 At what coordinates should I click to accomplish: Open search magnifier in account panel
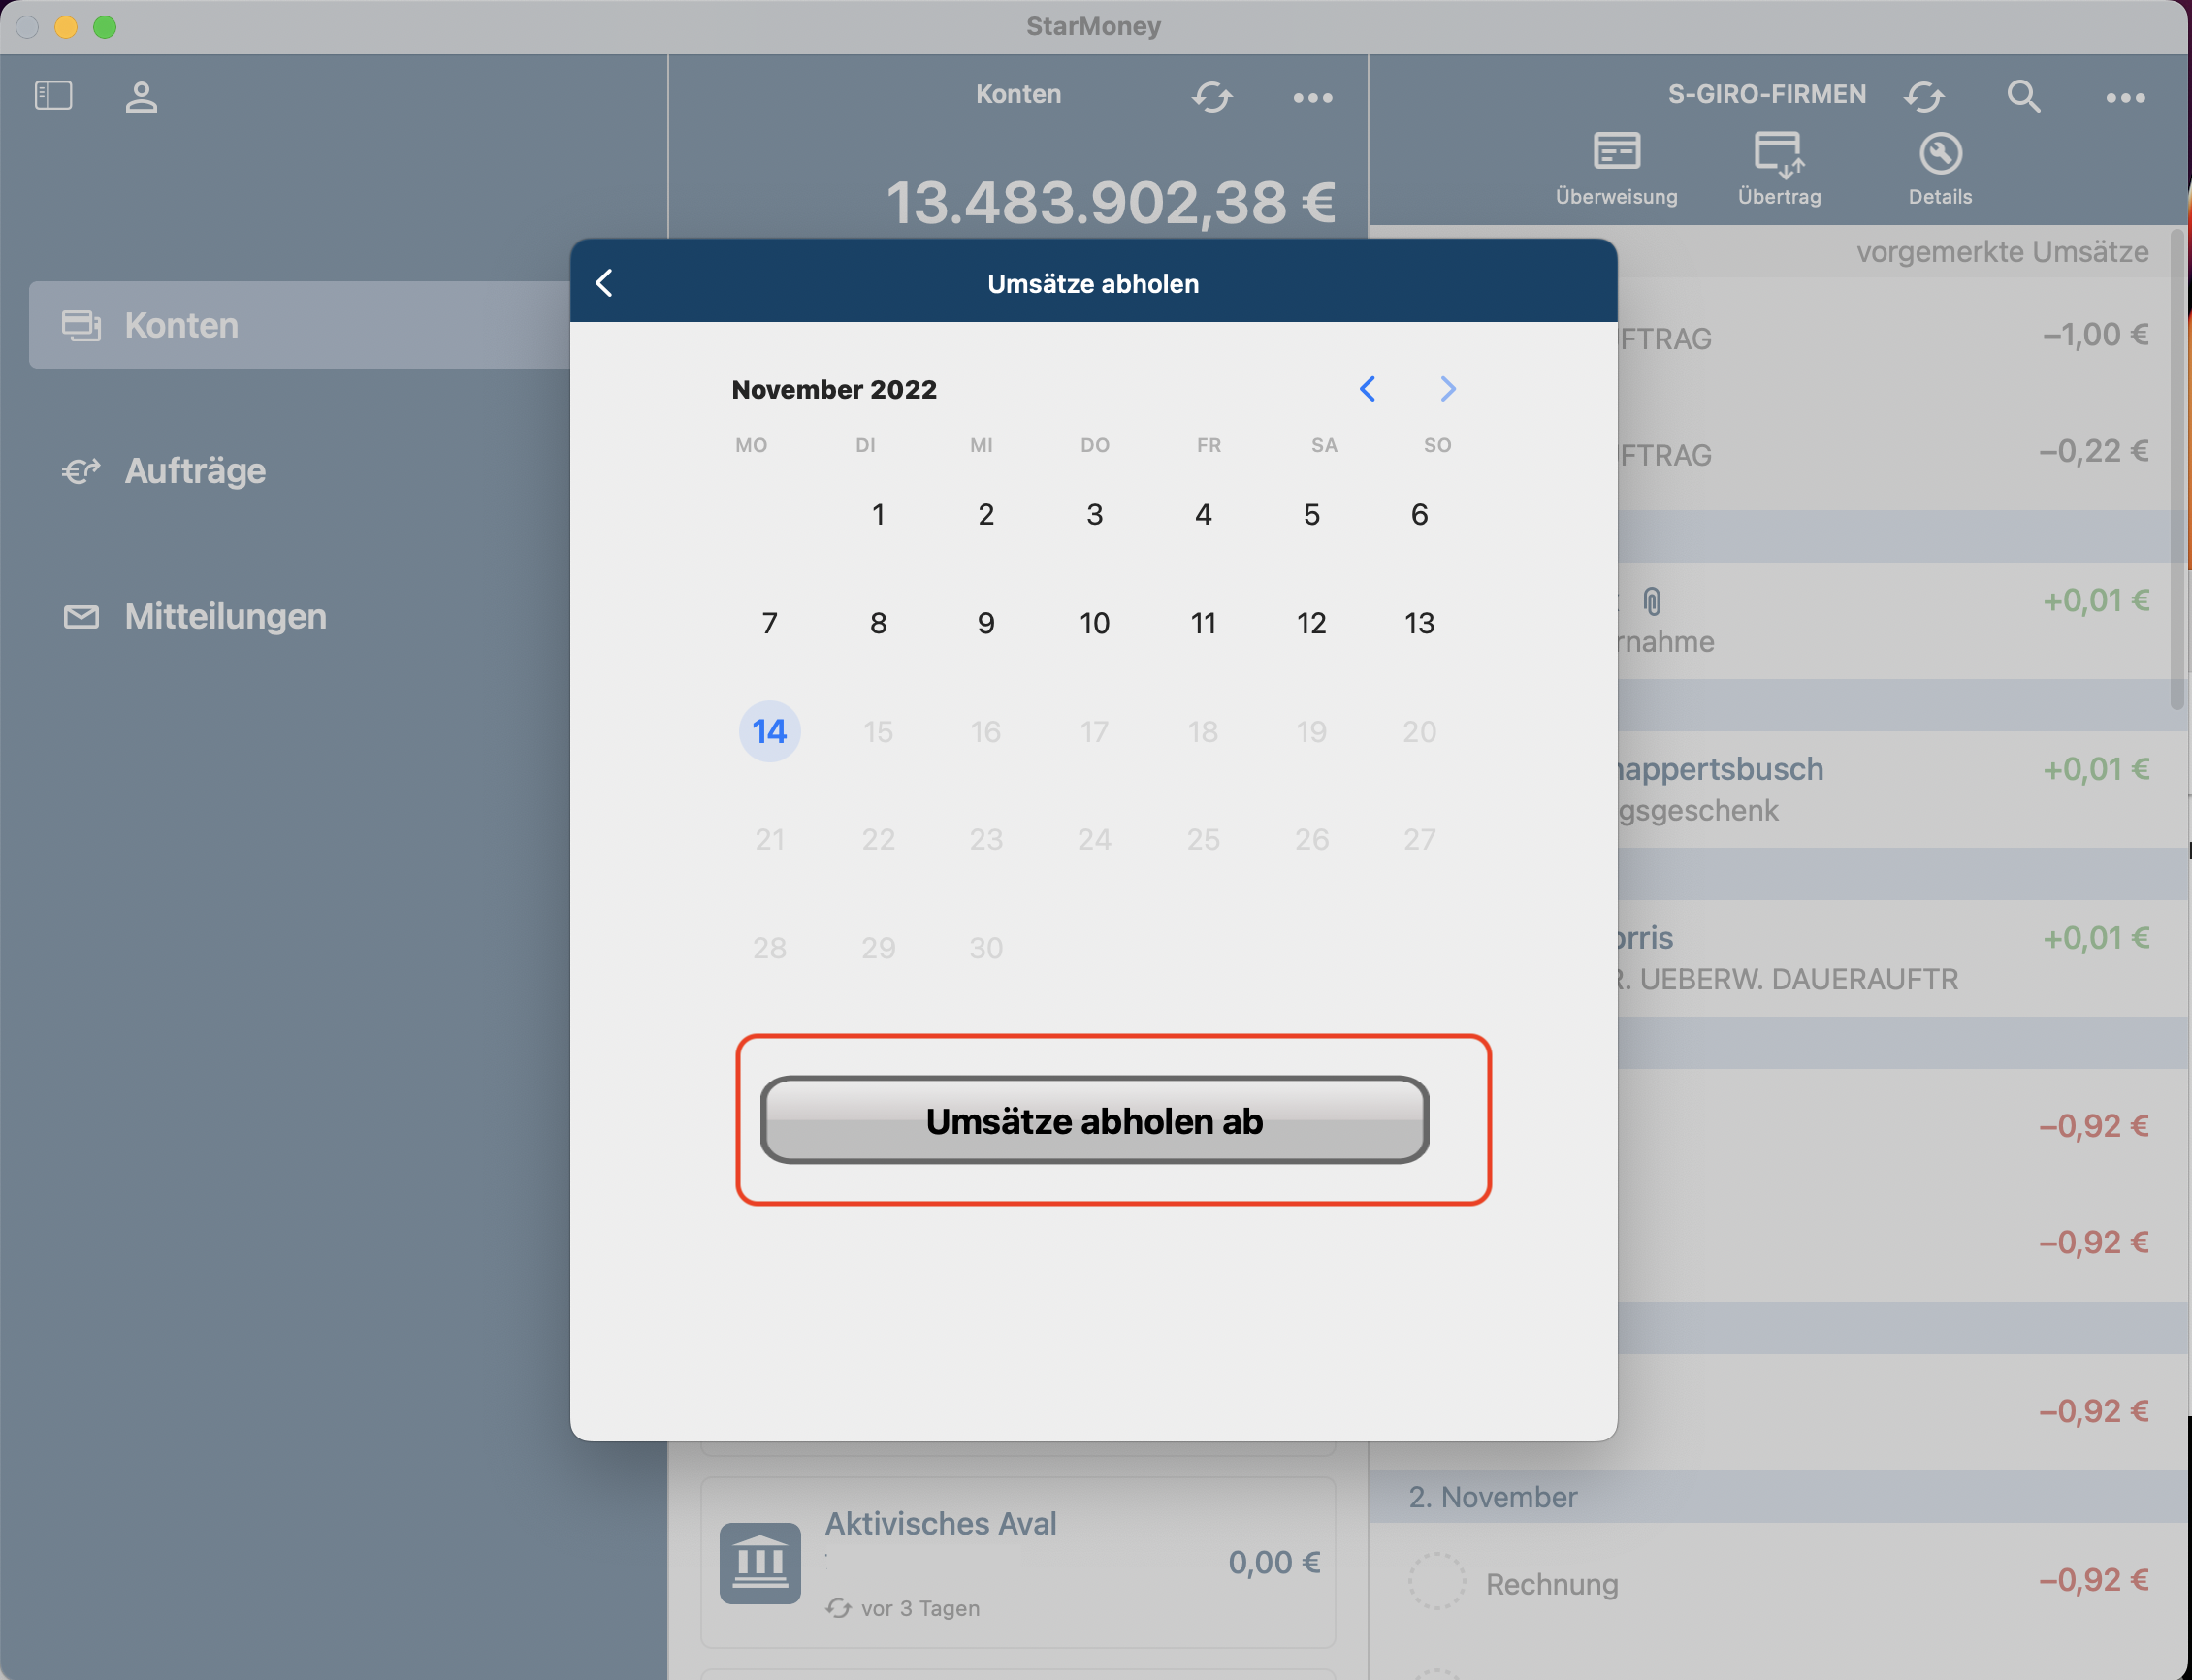(x=2023, y=96)
